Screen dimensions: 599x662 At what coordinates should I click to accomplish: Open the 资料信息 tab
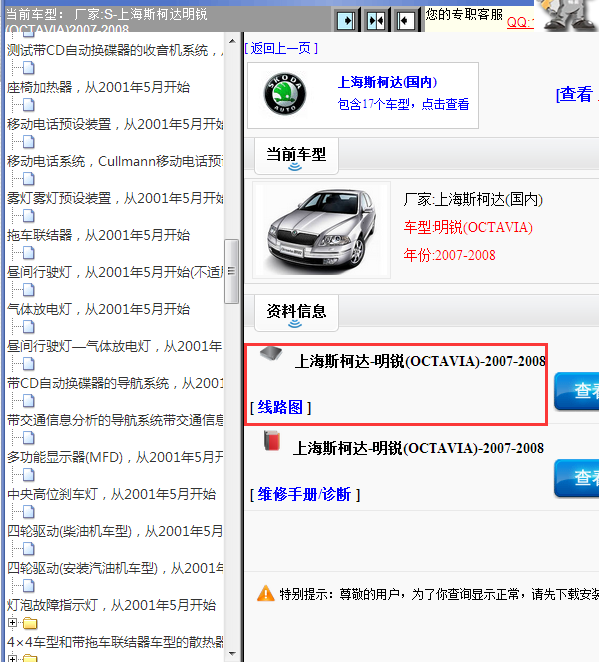(x=296, y=313)
